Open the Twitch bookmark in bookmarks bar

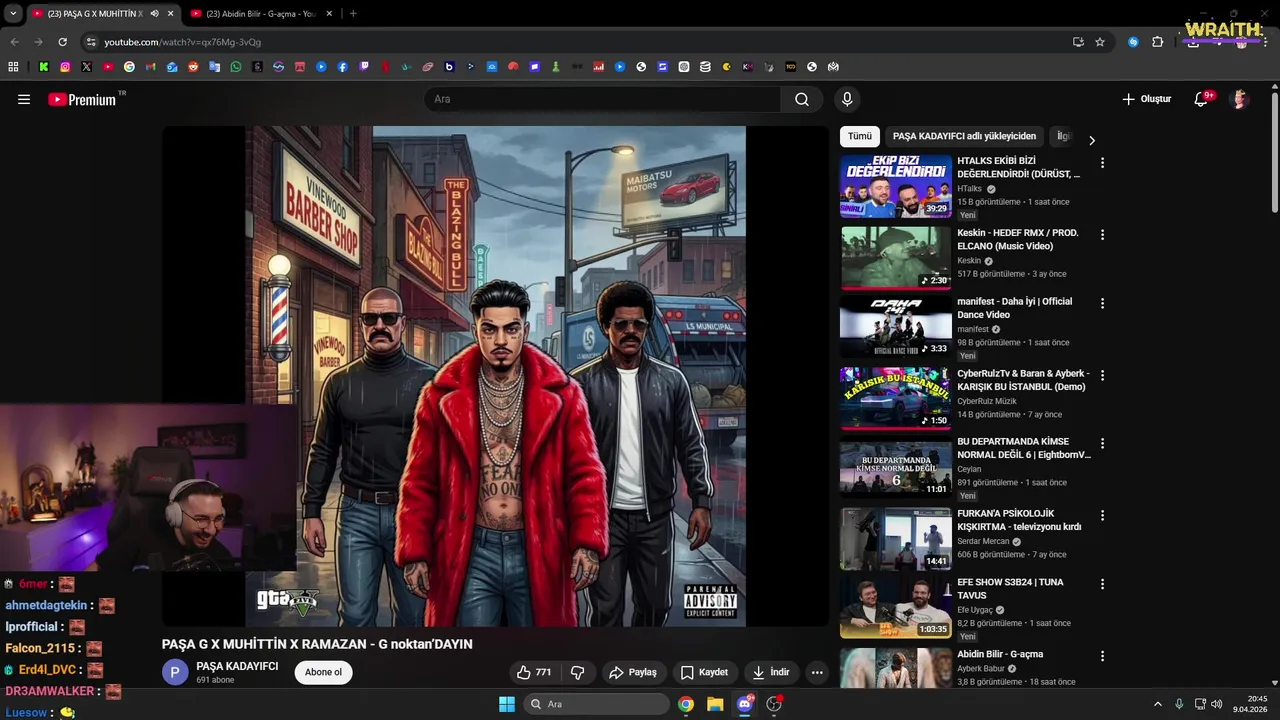[x=364, y=67]
